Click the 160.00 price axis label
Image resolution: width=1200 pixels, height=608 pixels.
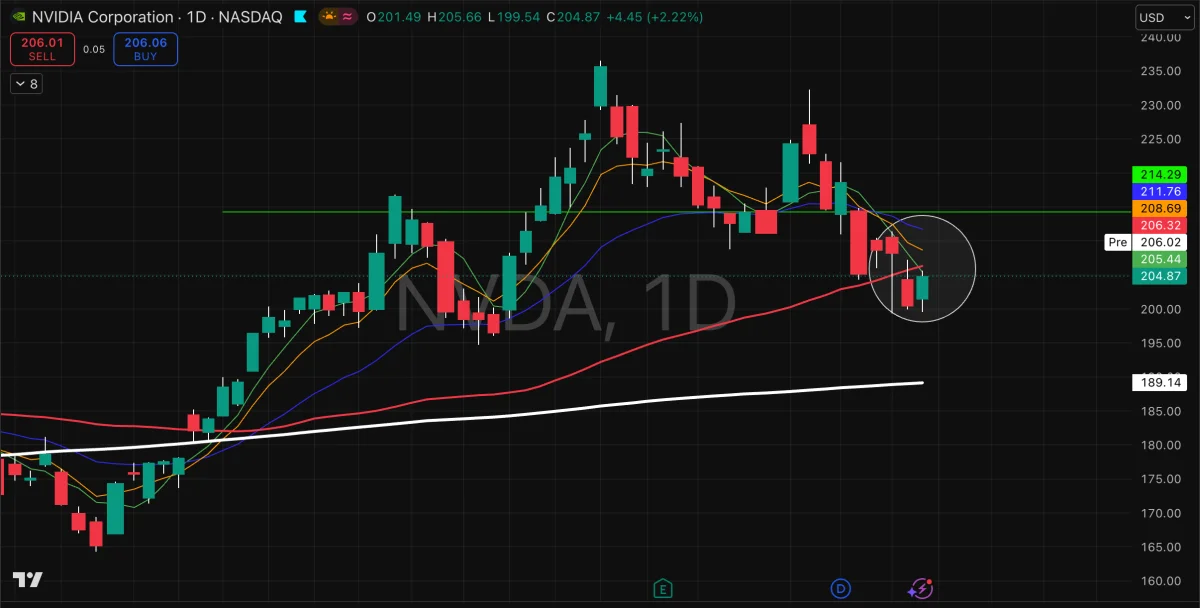point(1161,581)
